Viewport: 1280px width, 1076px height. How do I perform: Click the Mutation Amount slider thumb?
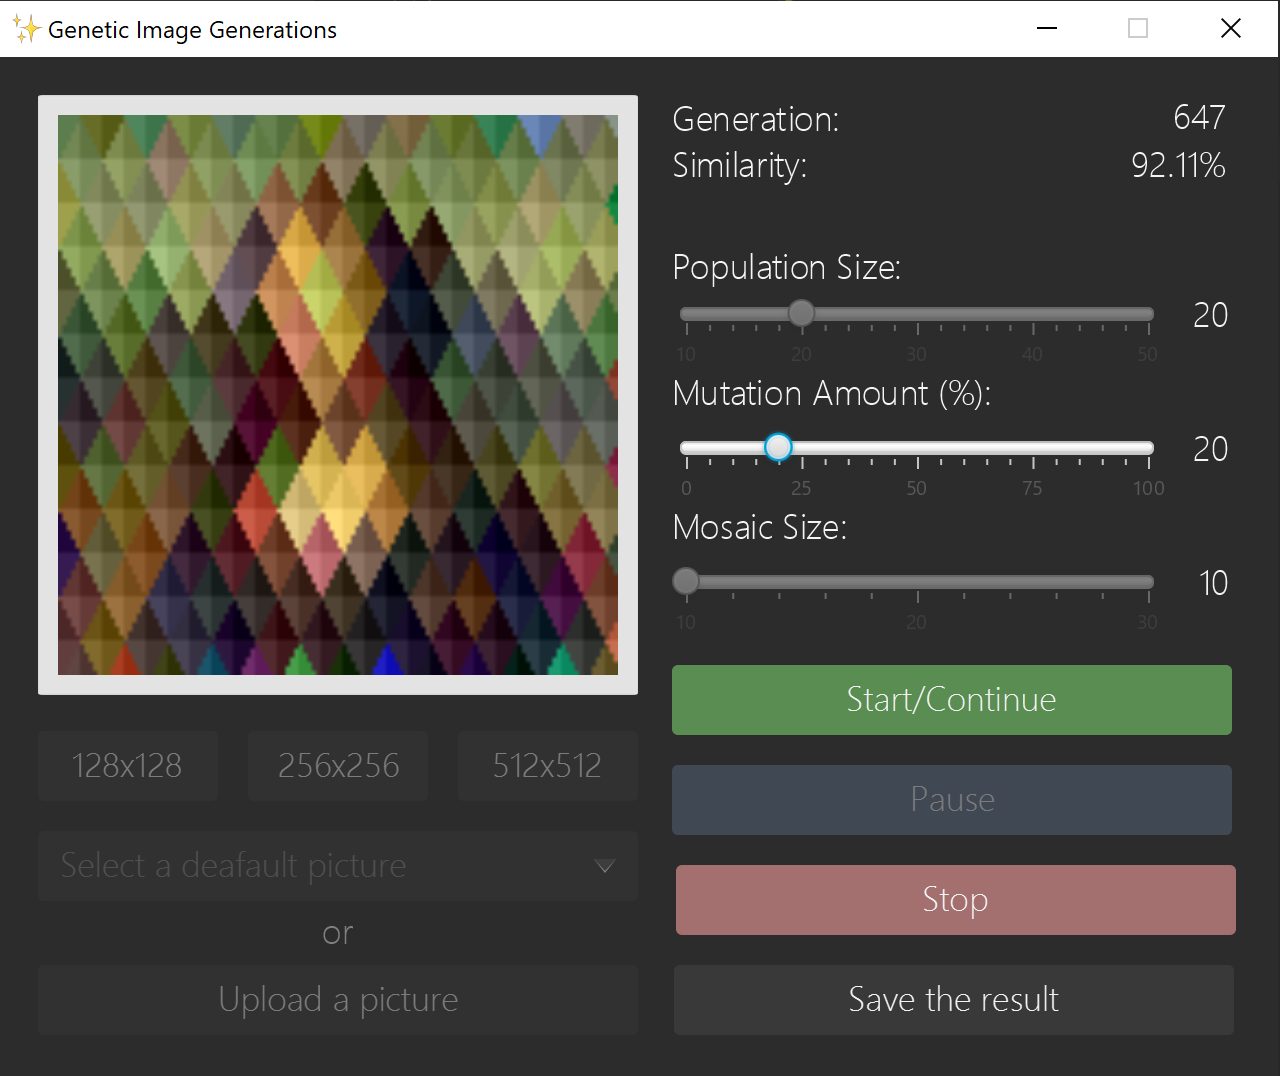pyautogui.click(x=778, y=447)
